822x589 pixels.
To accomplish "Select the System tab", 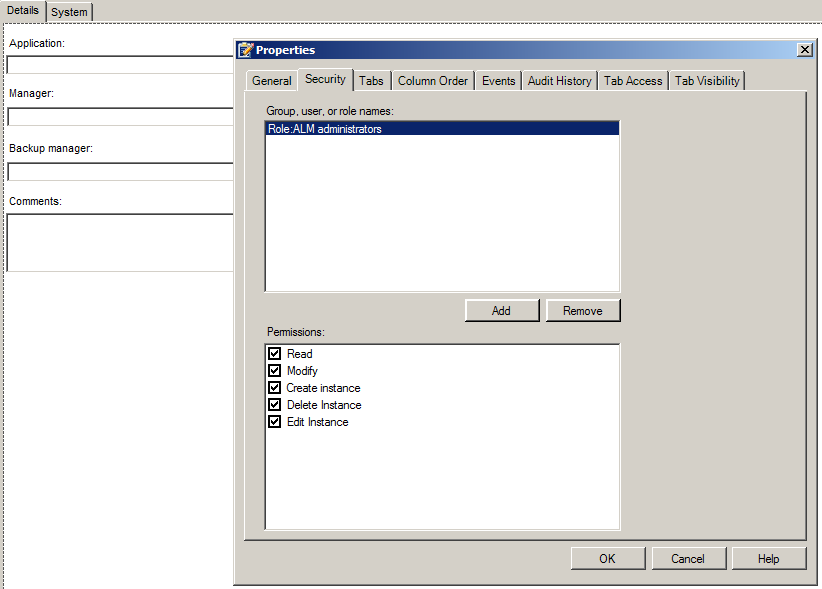I will tap(68, 12).
